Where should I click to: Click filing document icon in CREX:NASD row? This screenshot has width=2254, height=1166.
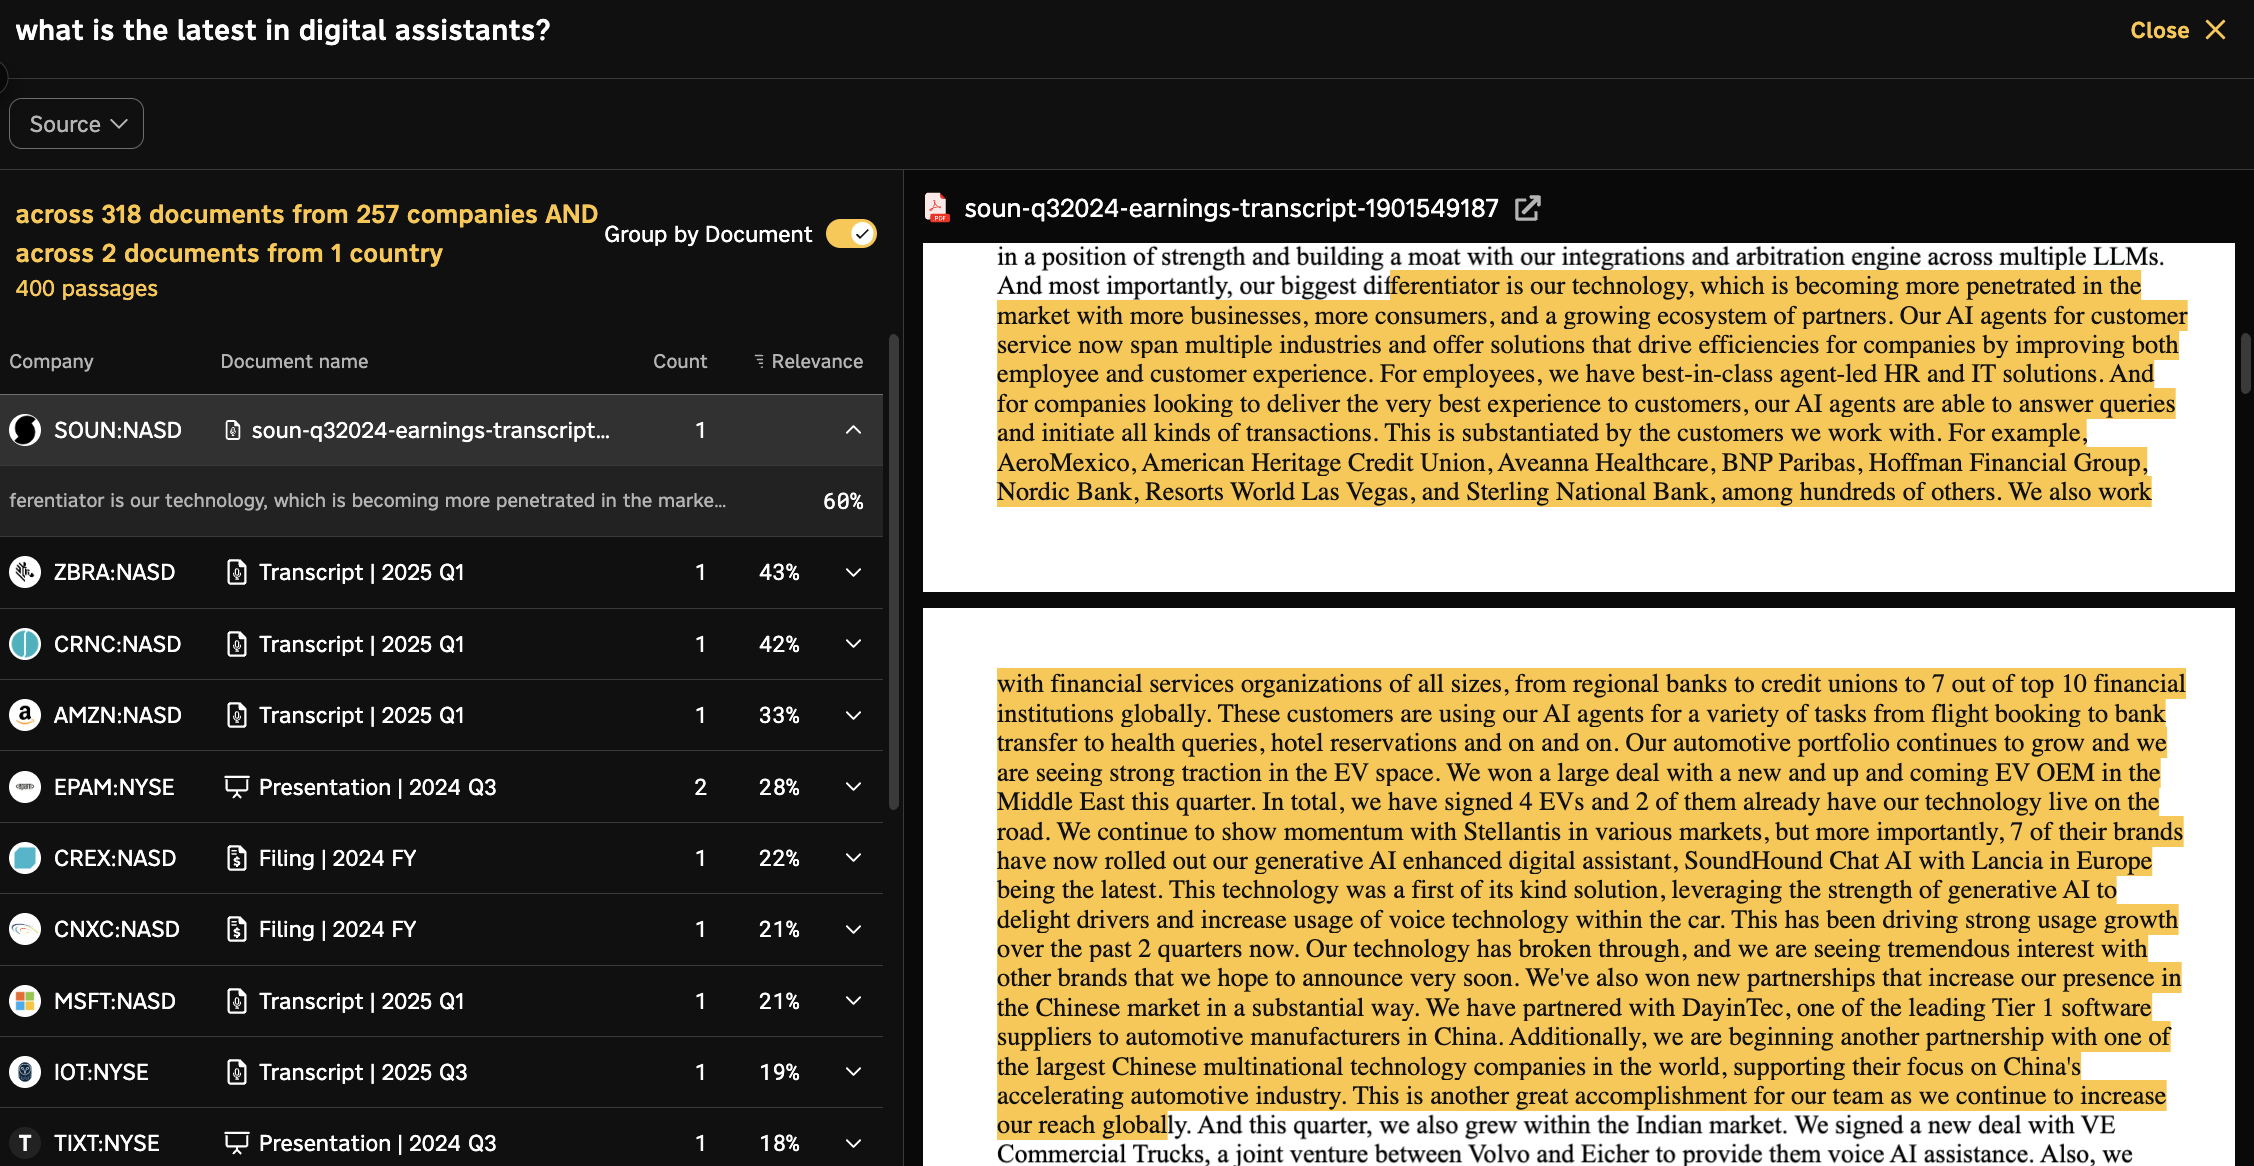coord(236,858)
